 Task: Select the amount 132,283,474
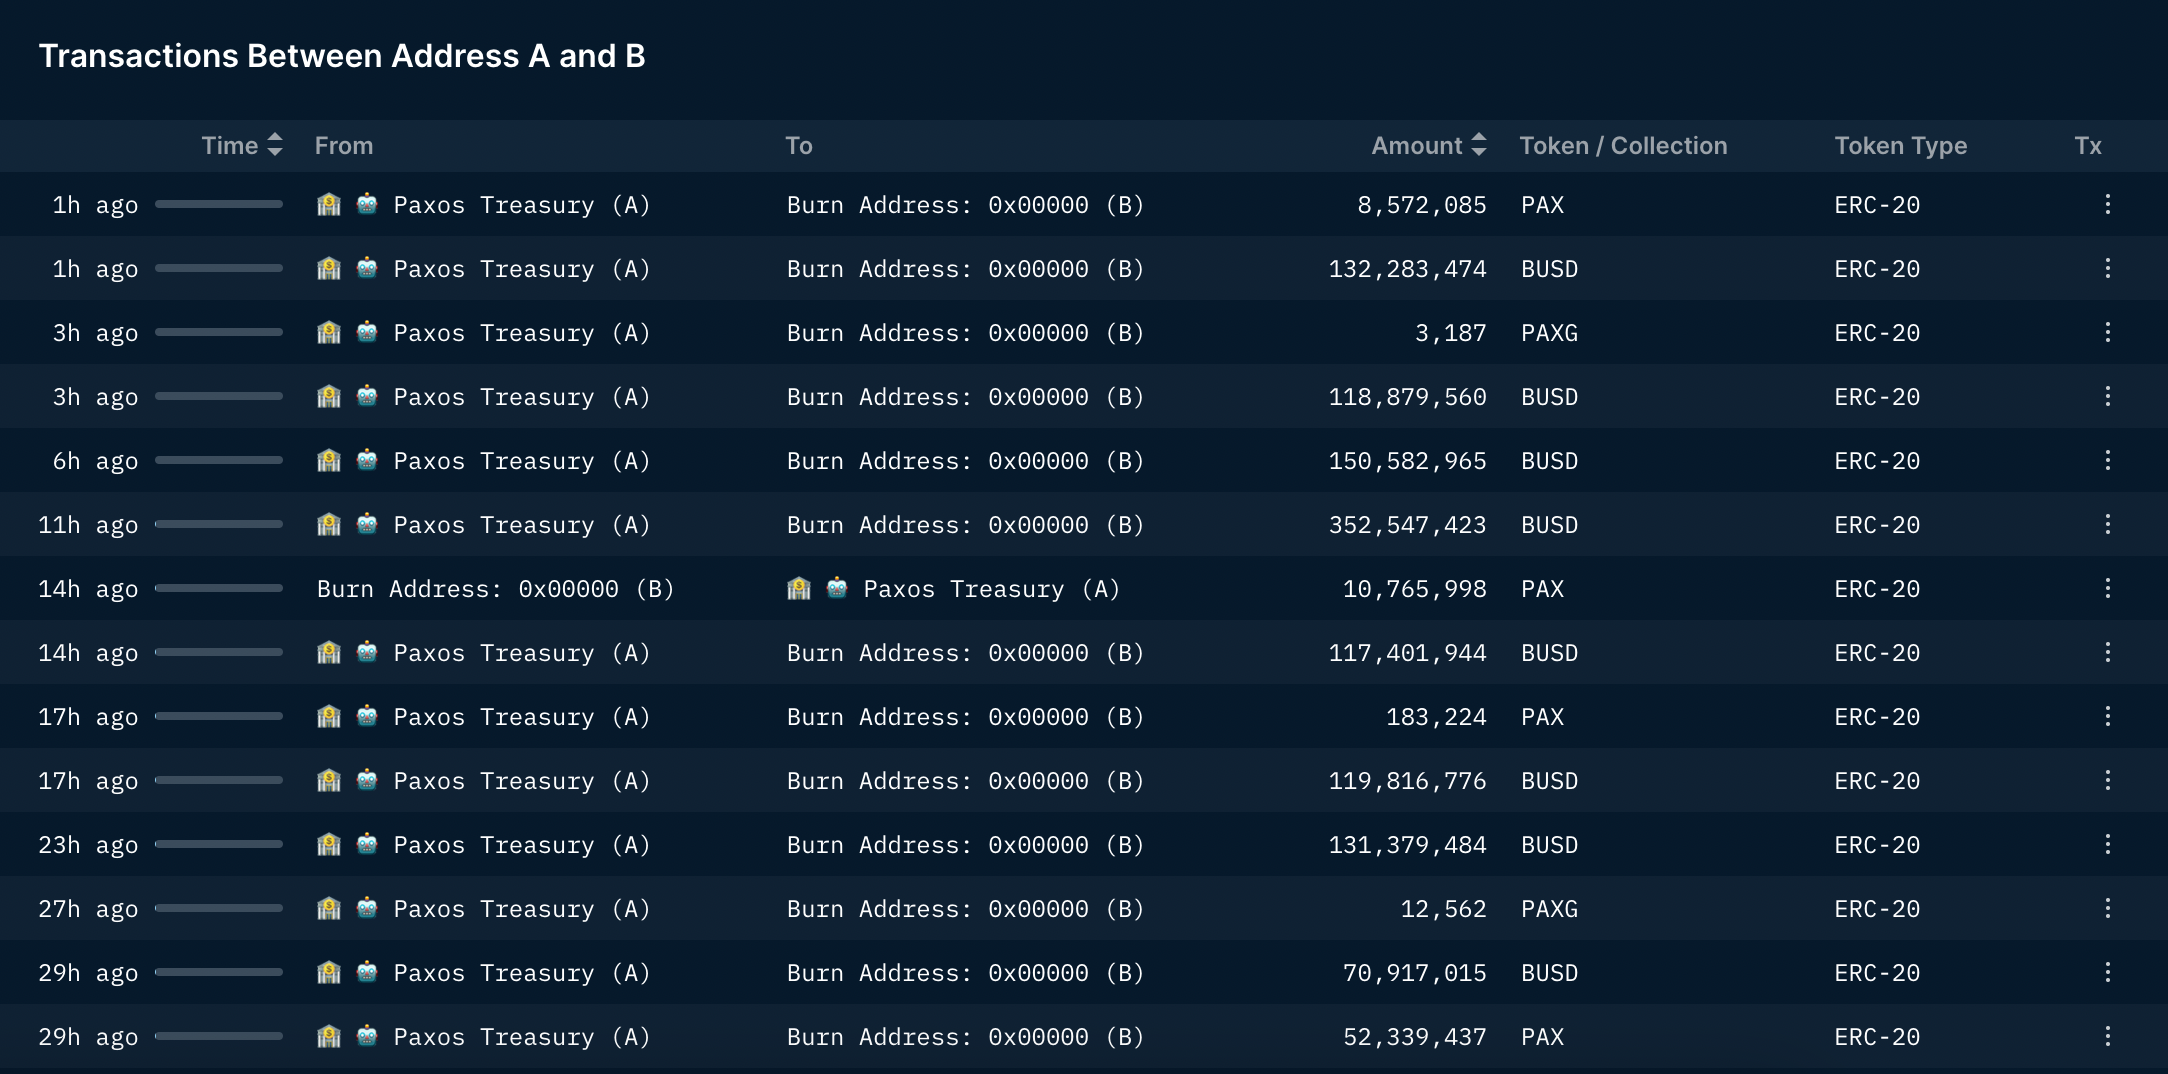click(1407, 269)
